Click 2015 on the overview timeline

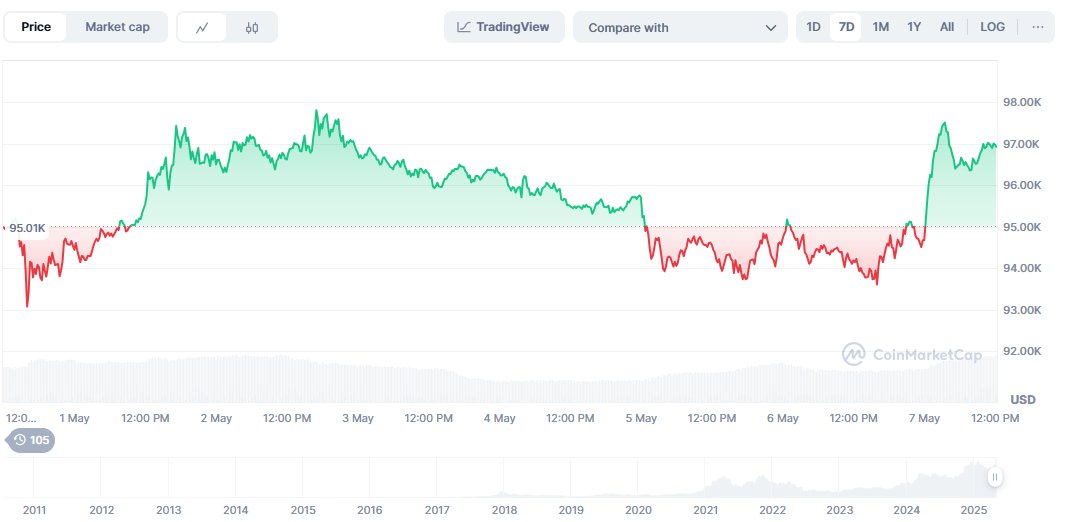(x=303, y=509)
